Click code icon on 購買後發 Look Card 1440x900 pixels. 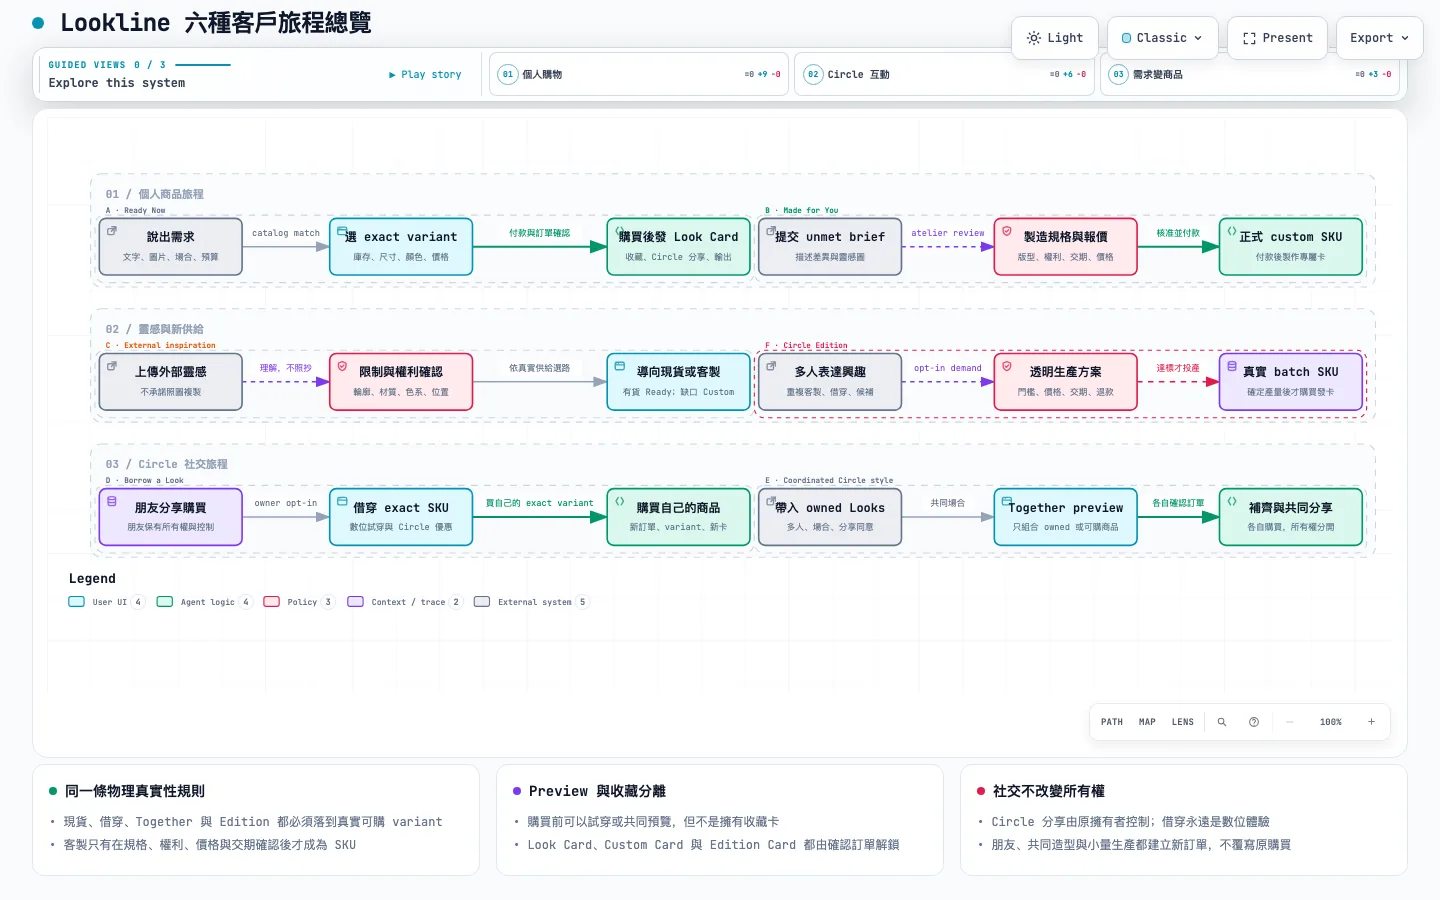[x=619, y=231]
